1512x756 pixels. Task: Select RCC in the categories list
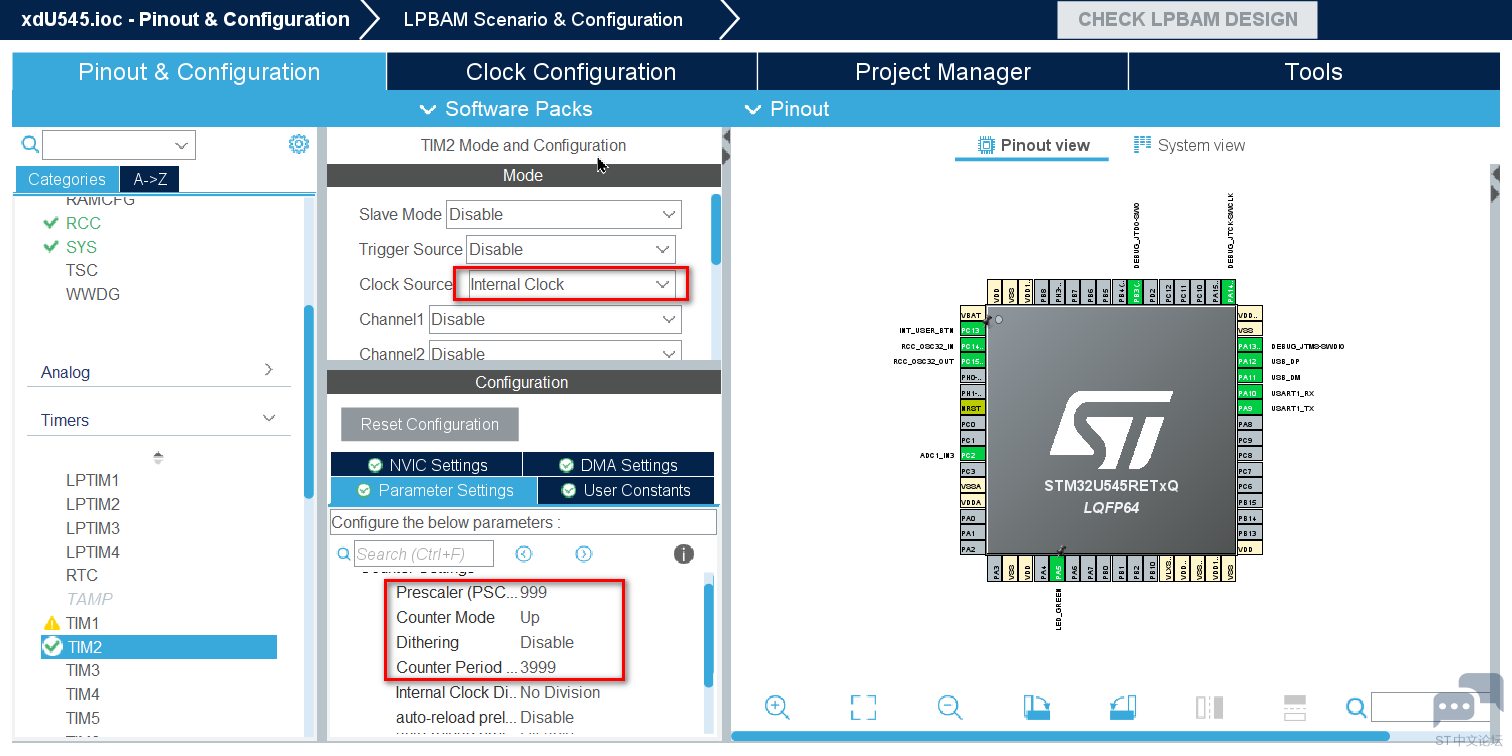point(83,223)
